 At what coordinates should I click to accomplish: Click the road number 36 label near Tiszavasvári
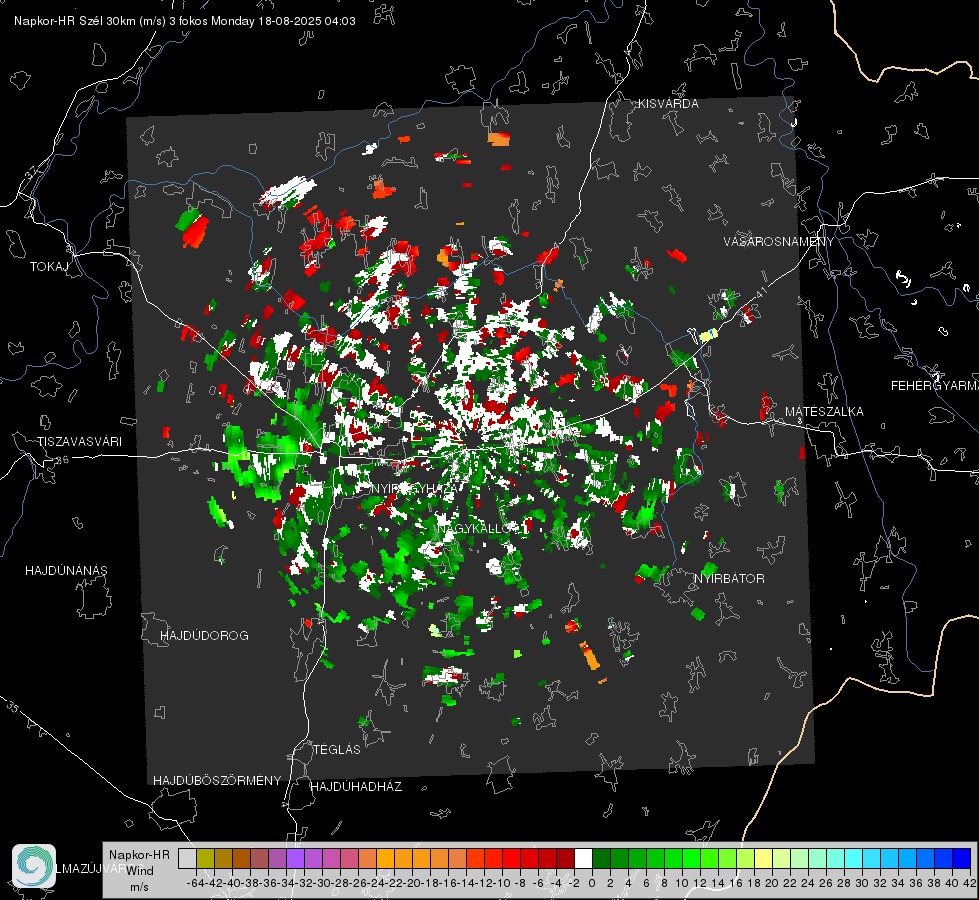click(x=62, y=460)
